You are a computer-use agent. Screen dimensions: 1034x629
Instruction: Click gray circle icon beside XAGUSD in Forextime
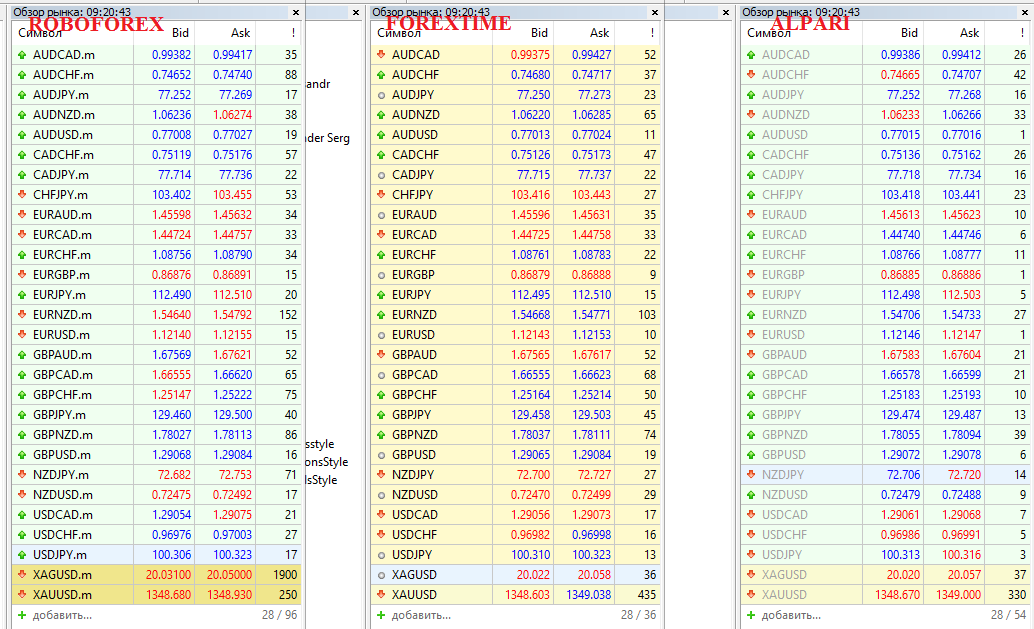click(380, 575)
